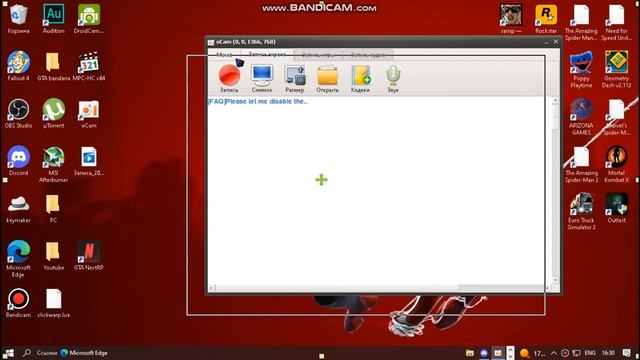Select the Запись_20... video file on desktop

89,161
